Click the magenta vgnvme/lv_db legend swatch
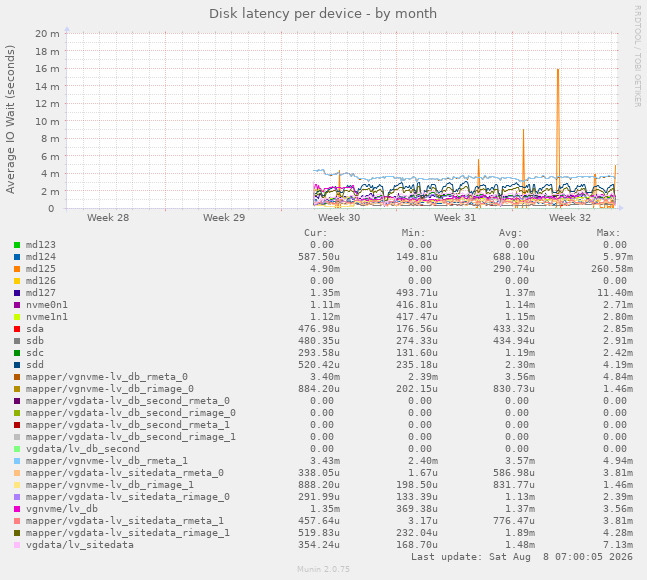 click(17, 509)
